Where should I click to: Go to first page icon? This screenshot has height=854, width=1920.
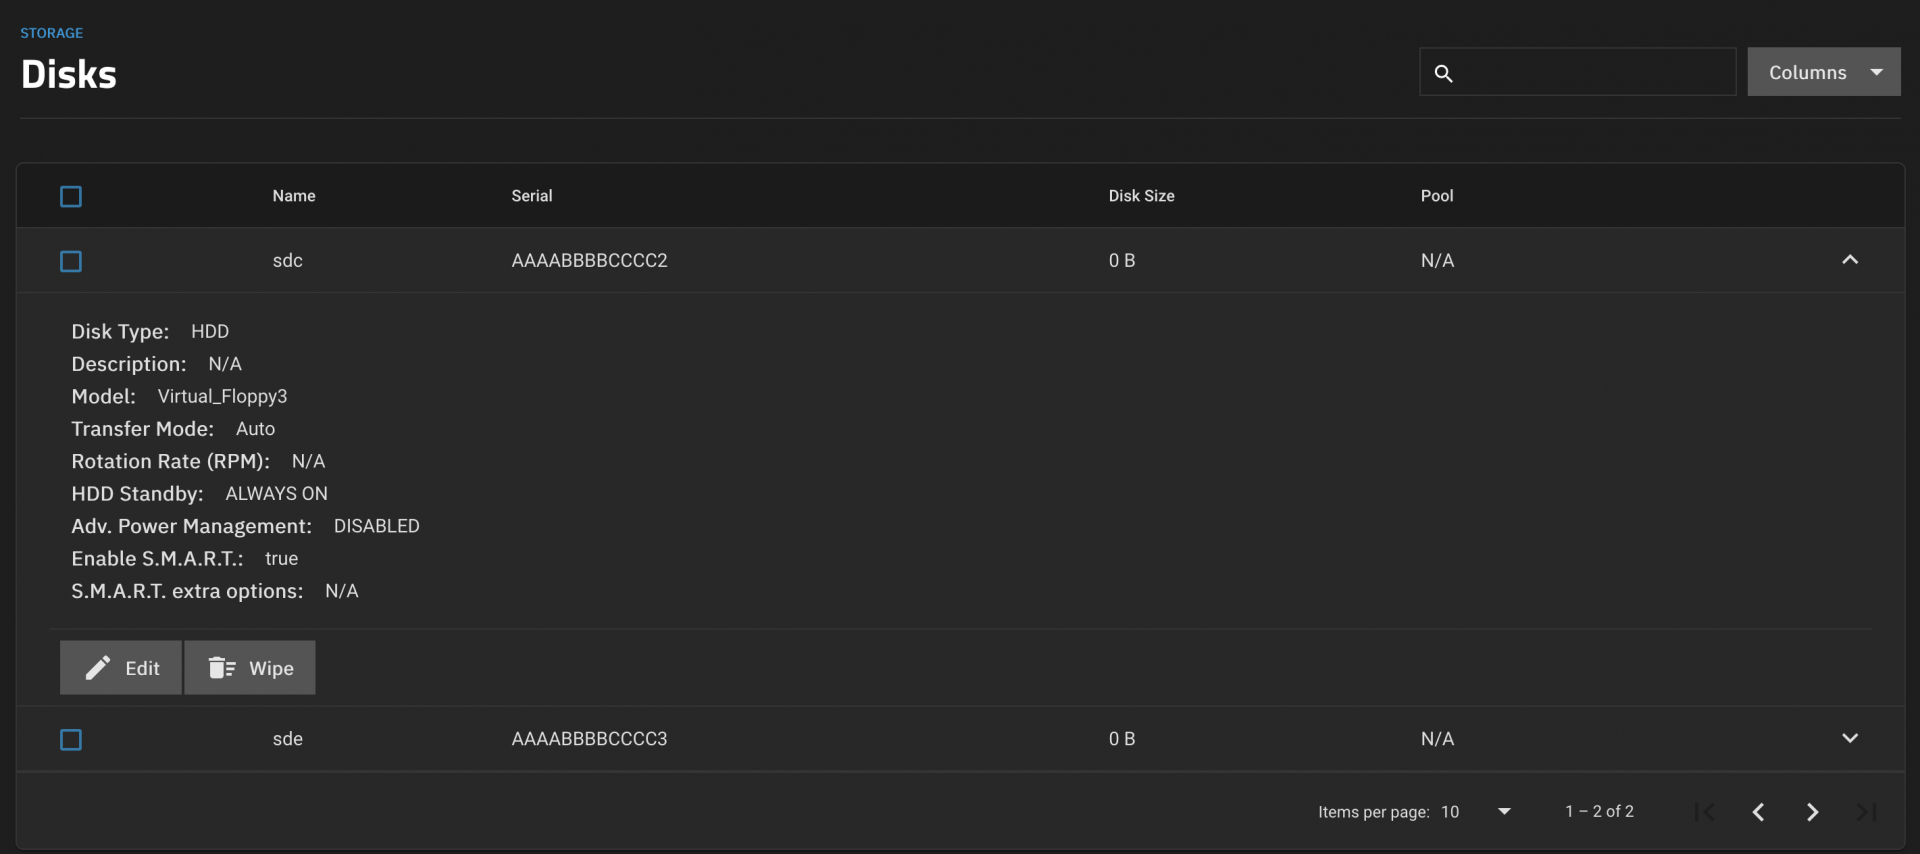tap(1705, 812)
